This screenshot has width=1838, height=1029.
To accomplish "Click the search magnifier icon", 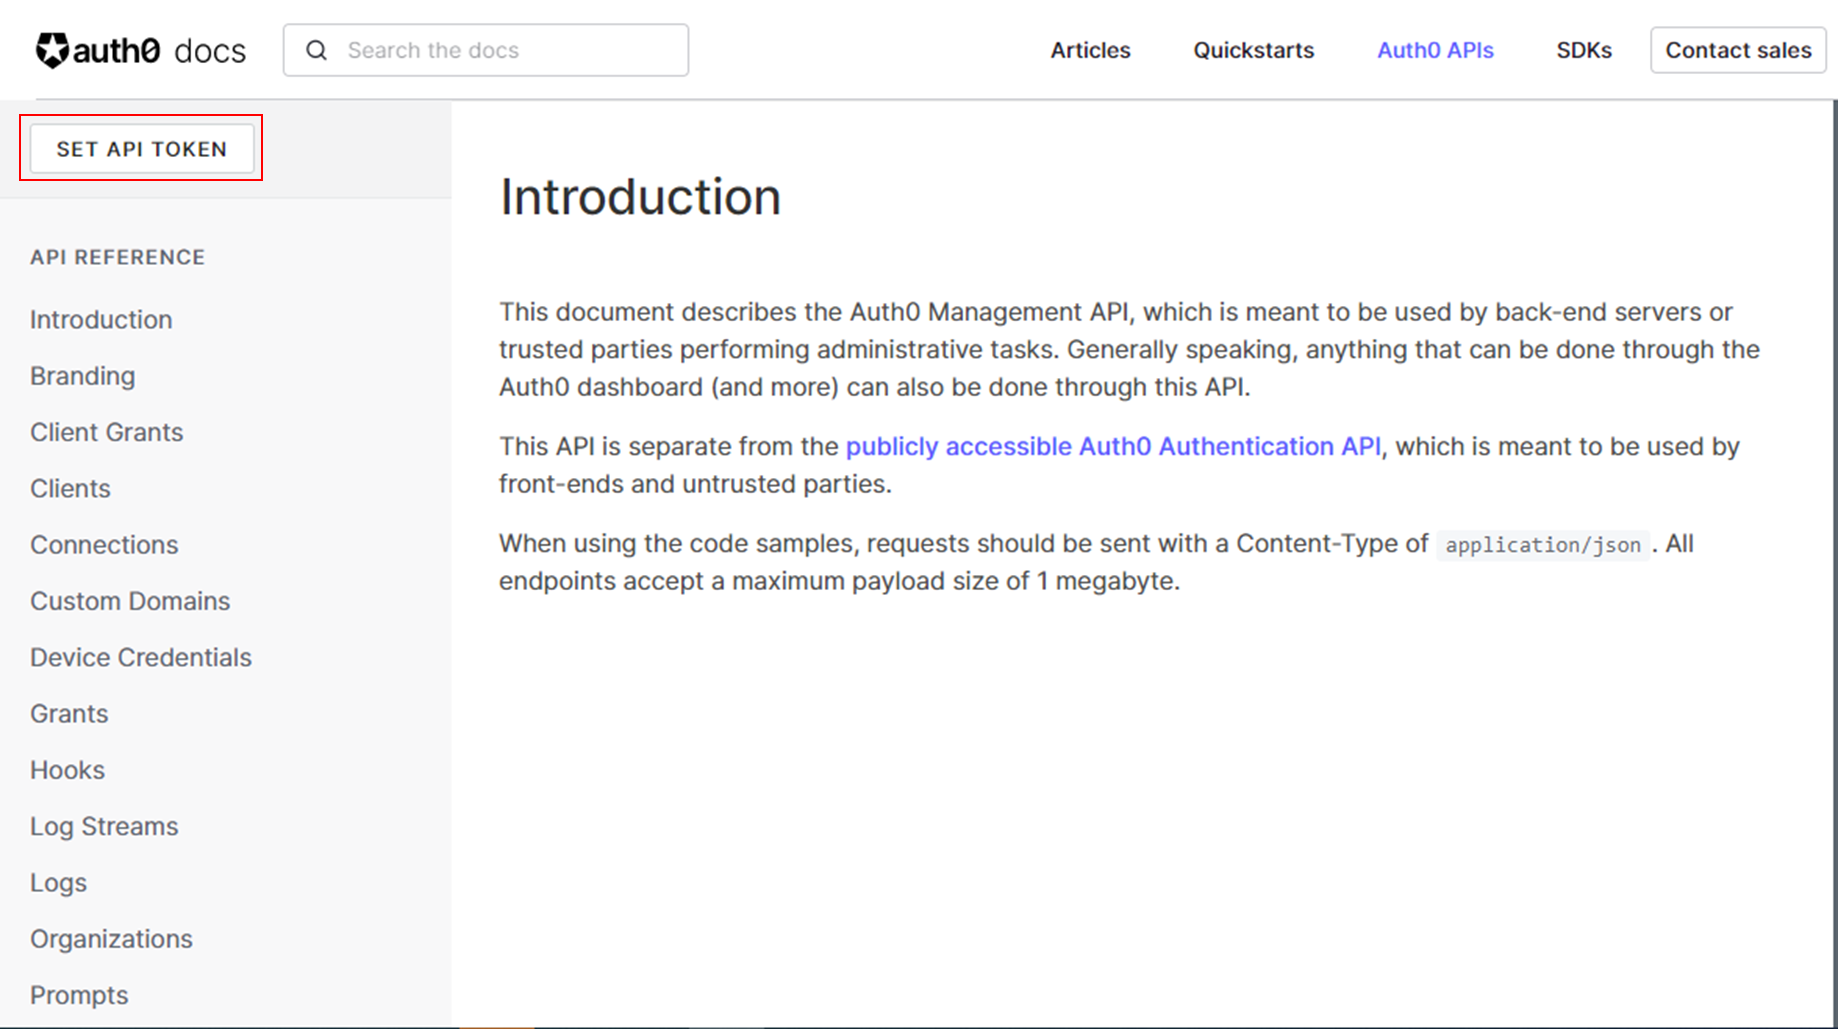I will pyautogui.click(x=317, y=50).
